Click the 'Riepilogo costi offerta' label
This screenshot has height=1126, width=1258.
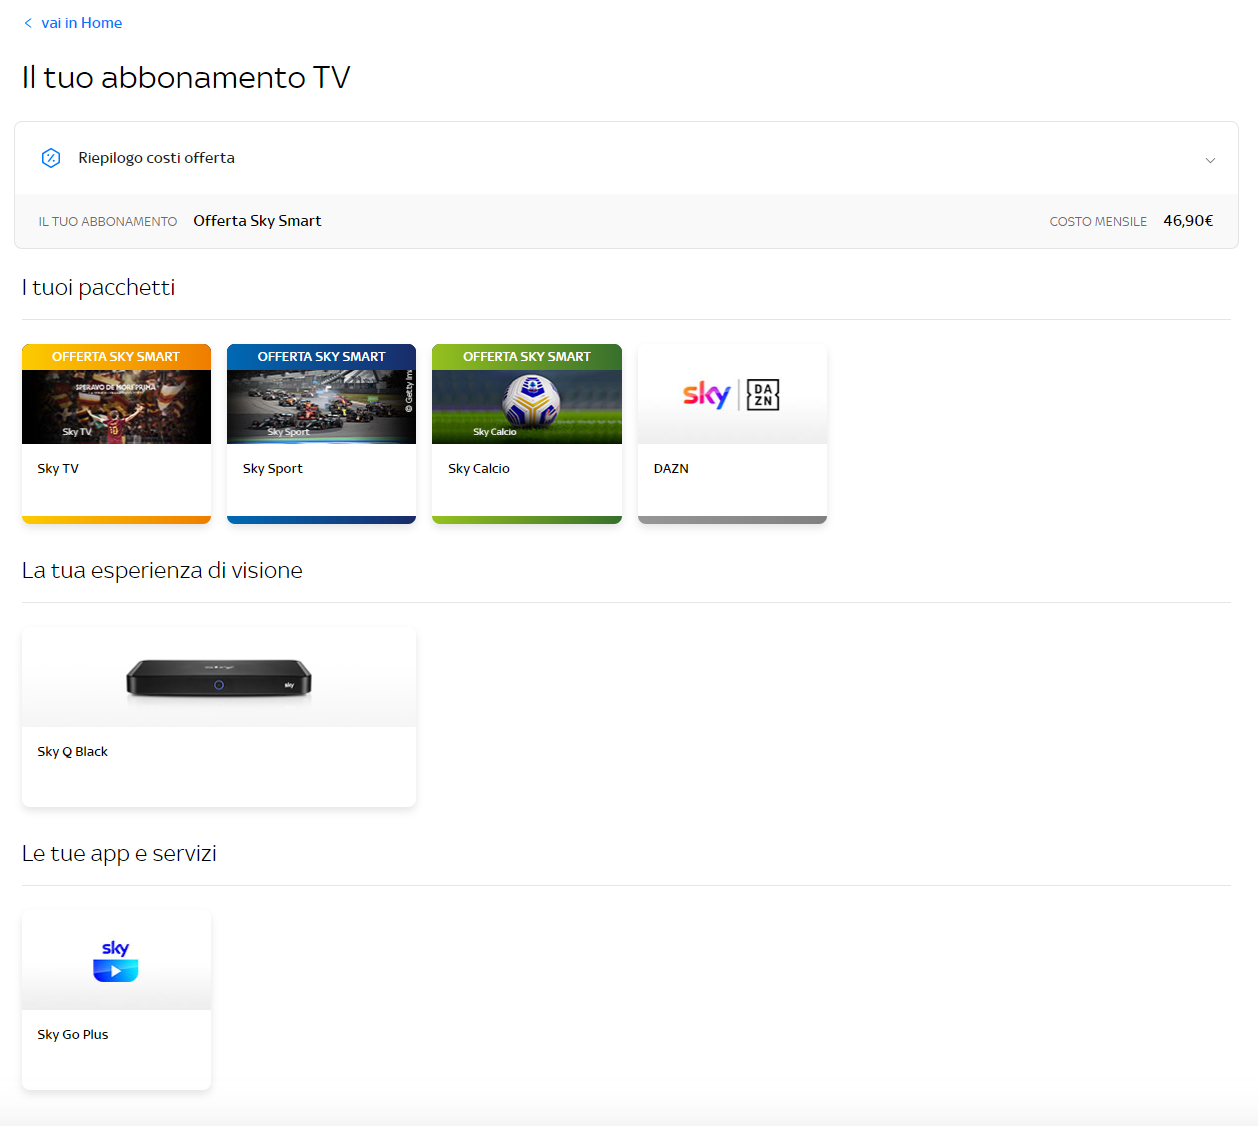pyautogui.click(x=156, y=158)
